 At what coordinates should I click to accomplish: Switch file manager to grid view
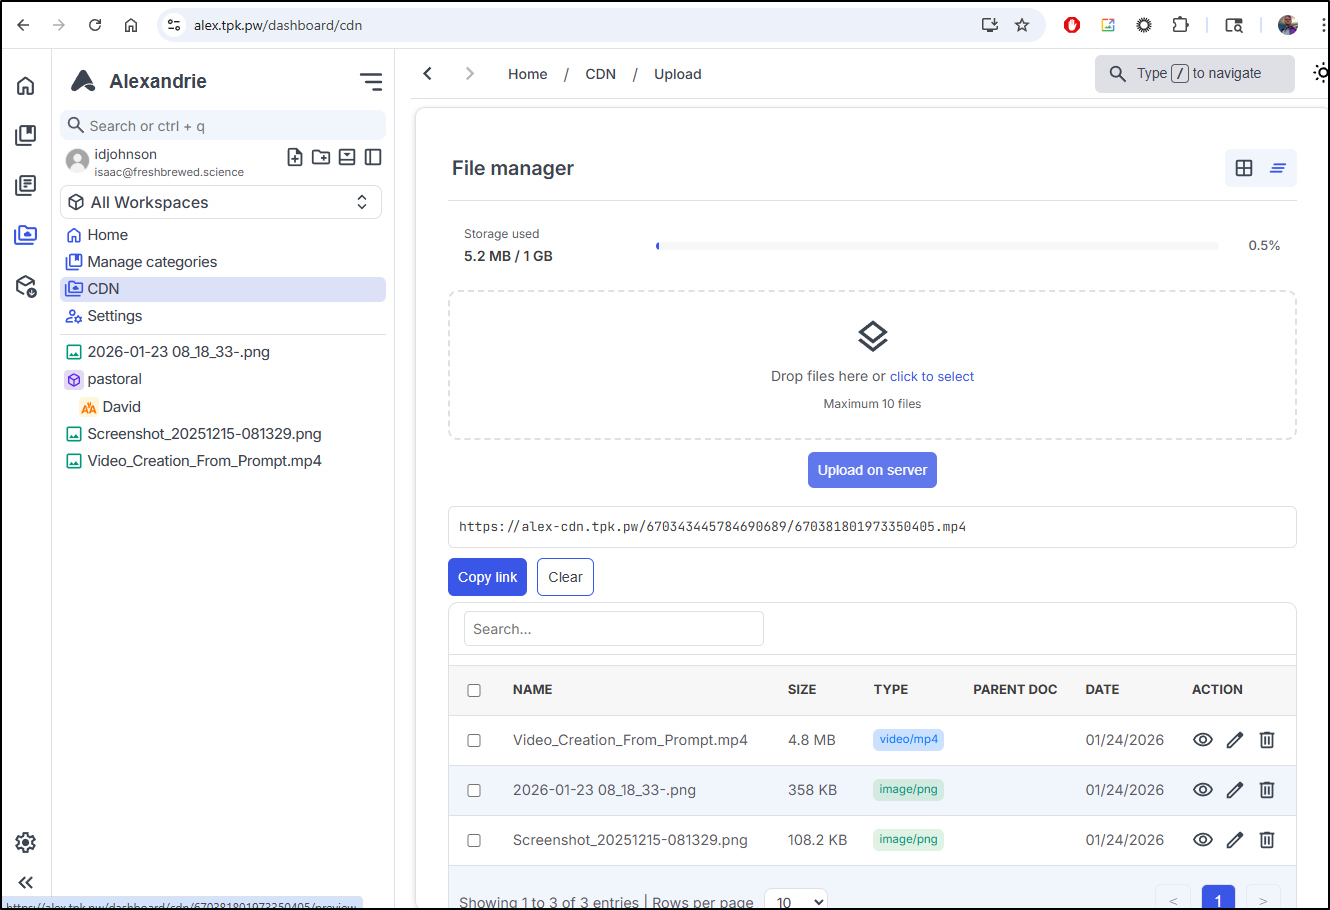point(1244,168)
